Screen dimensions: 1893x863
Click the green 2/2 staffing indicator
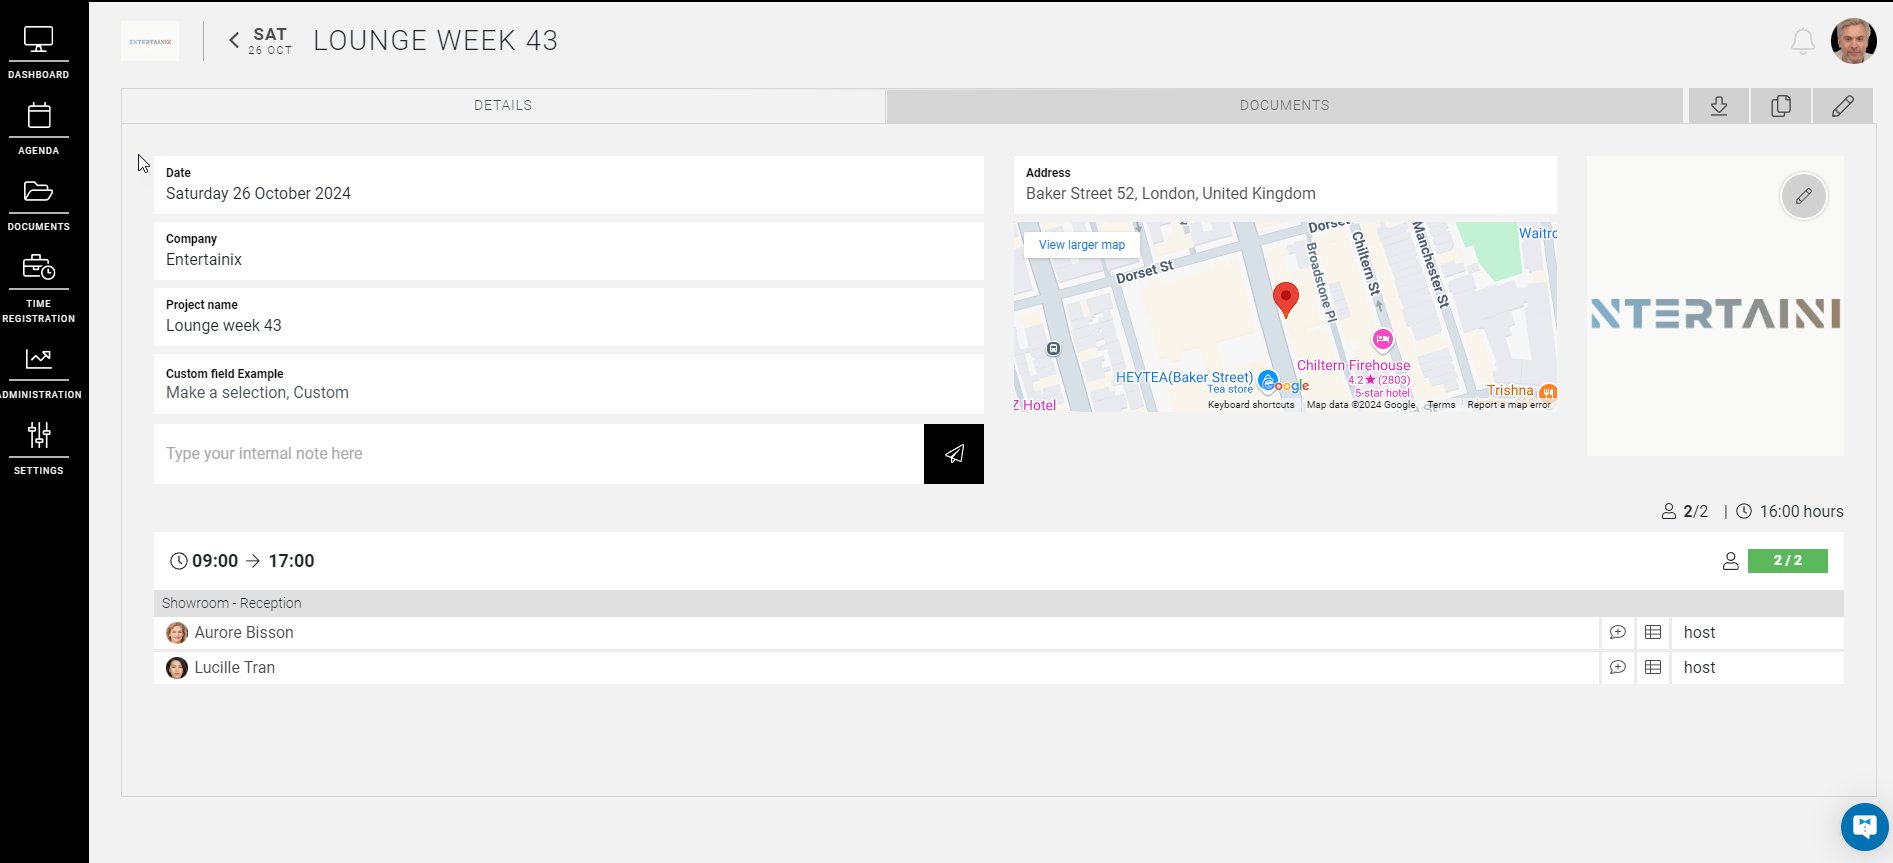pos(1787,561)
